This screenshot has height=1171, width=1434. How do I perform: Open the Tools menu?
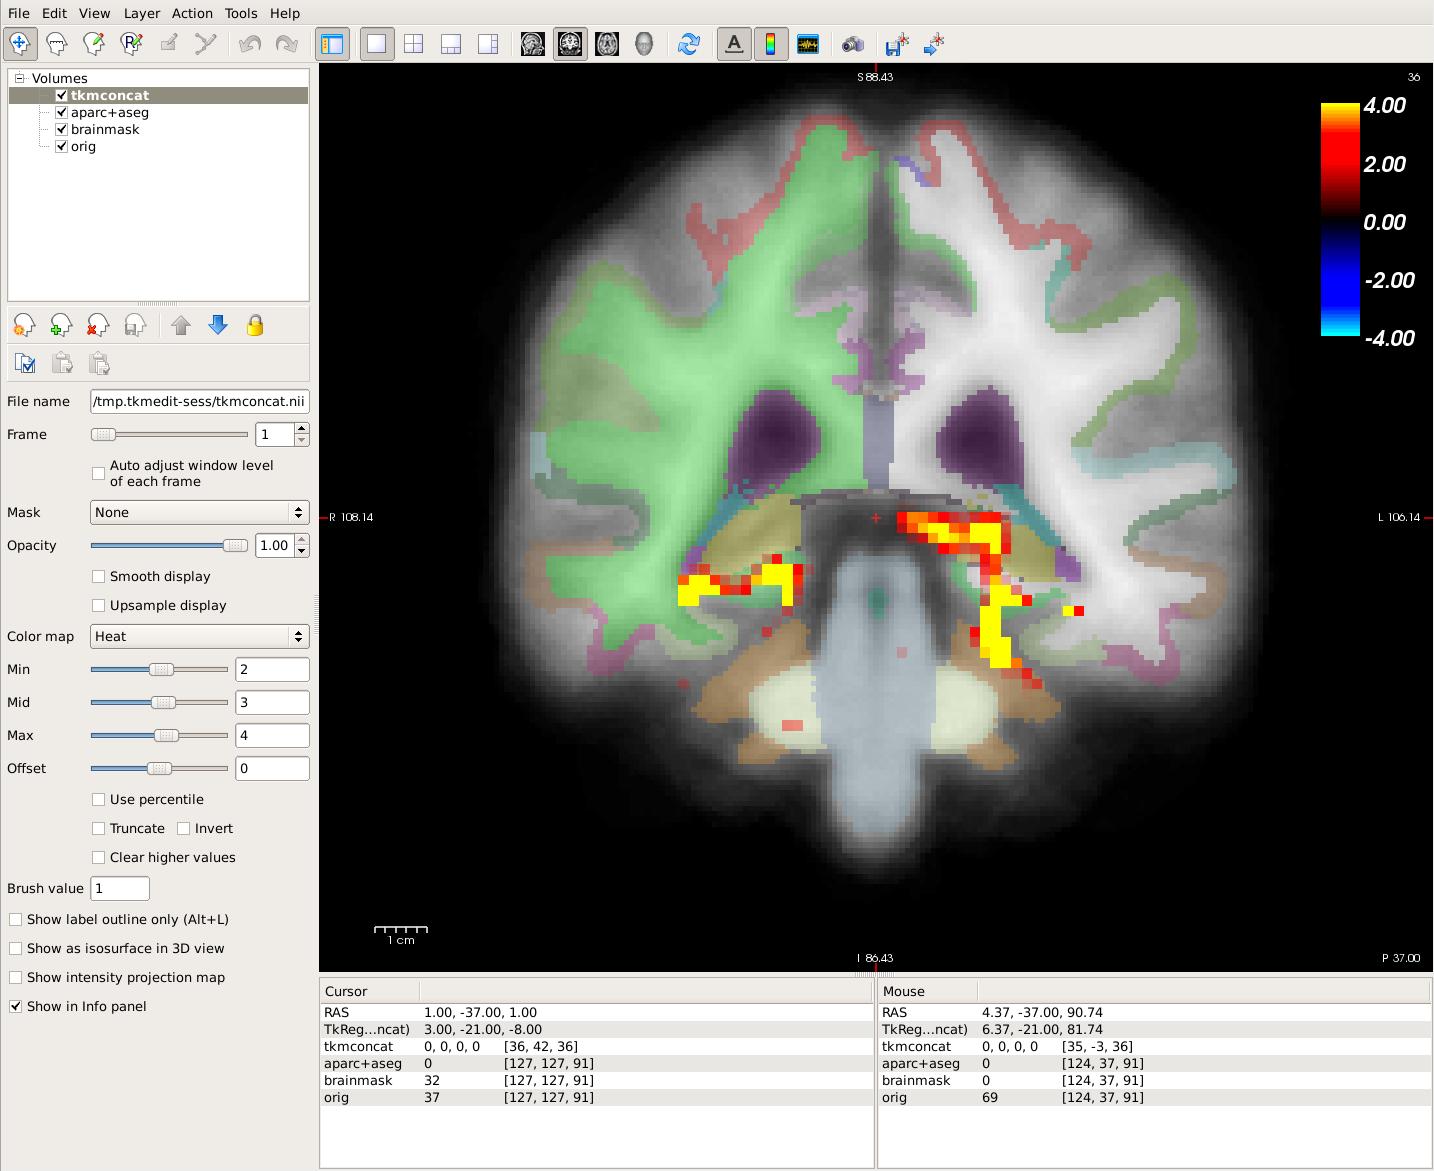[240, 13]
